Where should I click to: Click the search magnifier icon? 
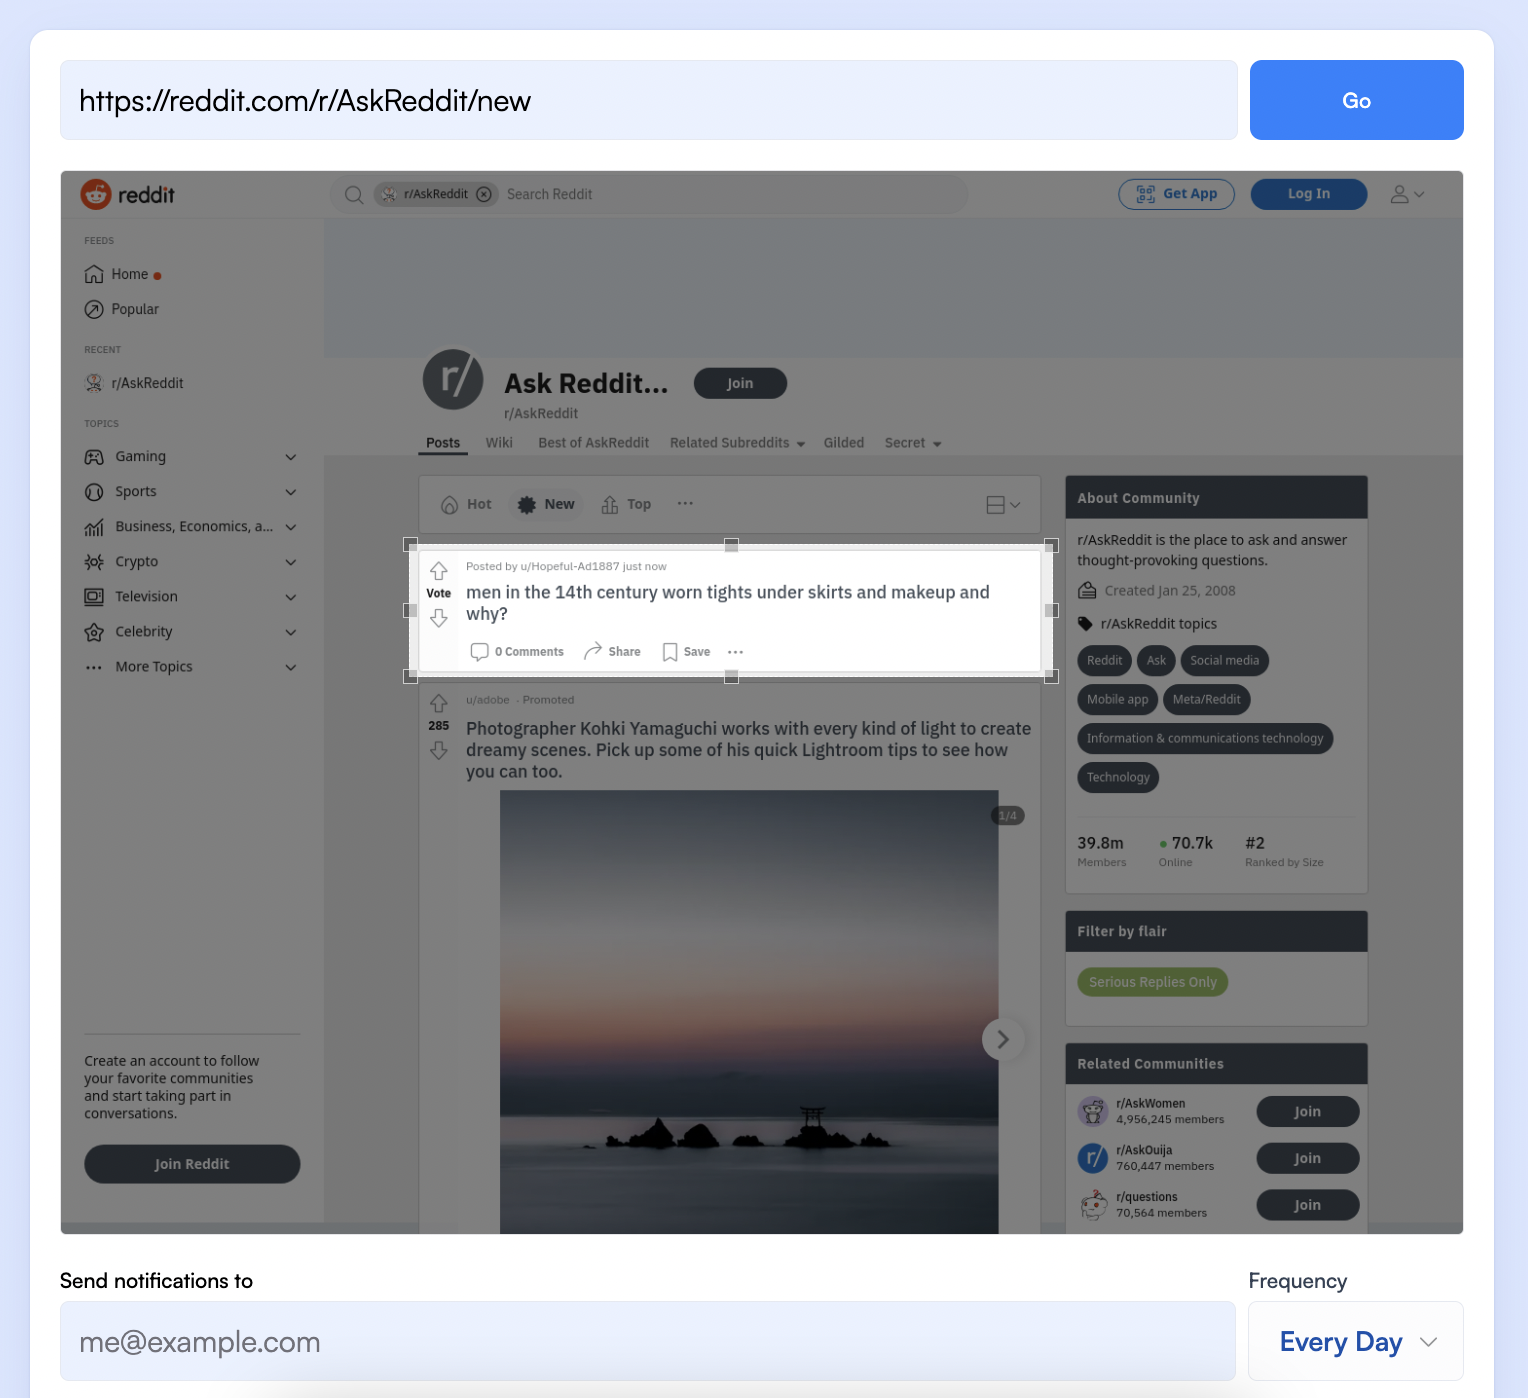tap(354, 194)
